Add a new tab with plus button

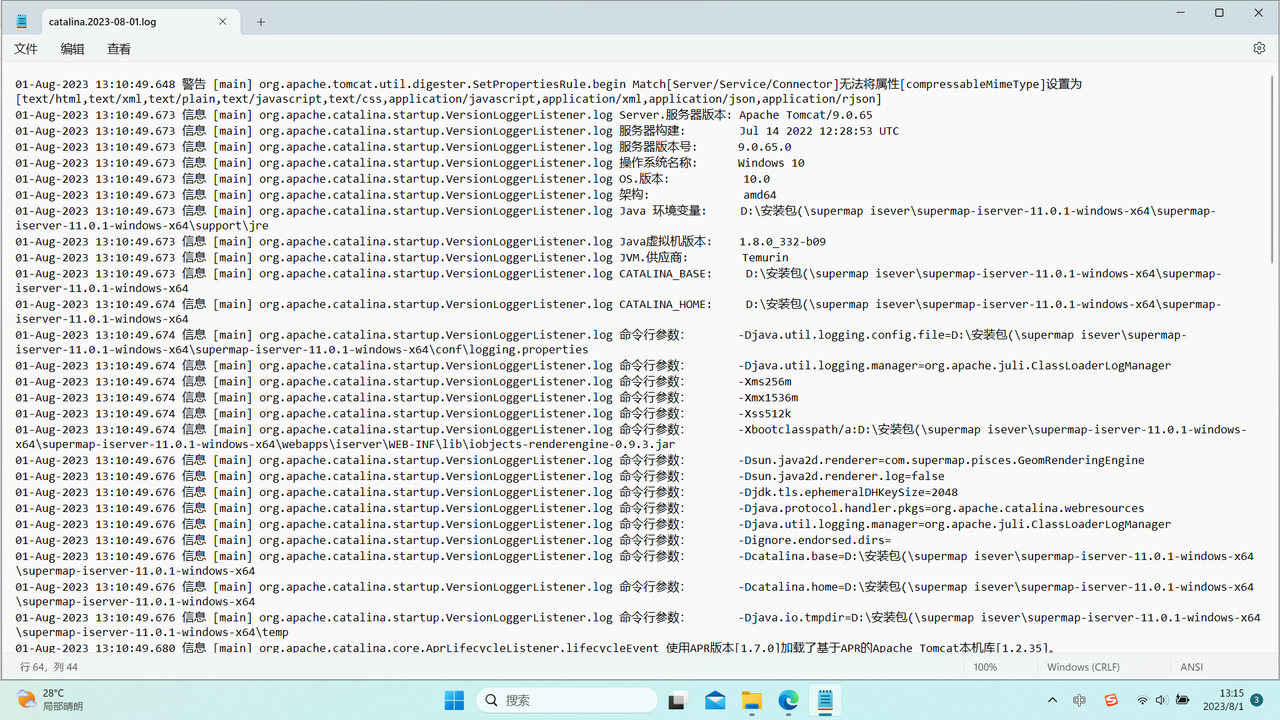point(261,21)
